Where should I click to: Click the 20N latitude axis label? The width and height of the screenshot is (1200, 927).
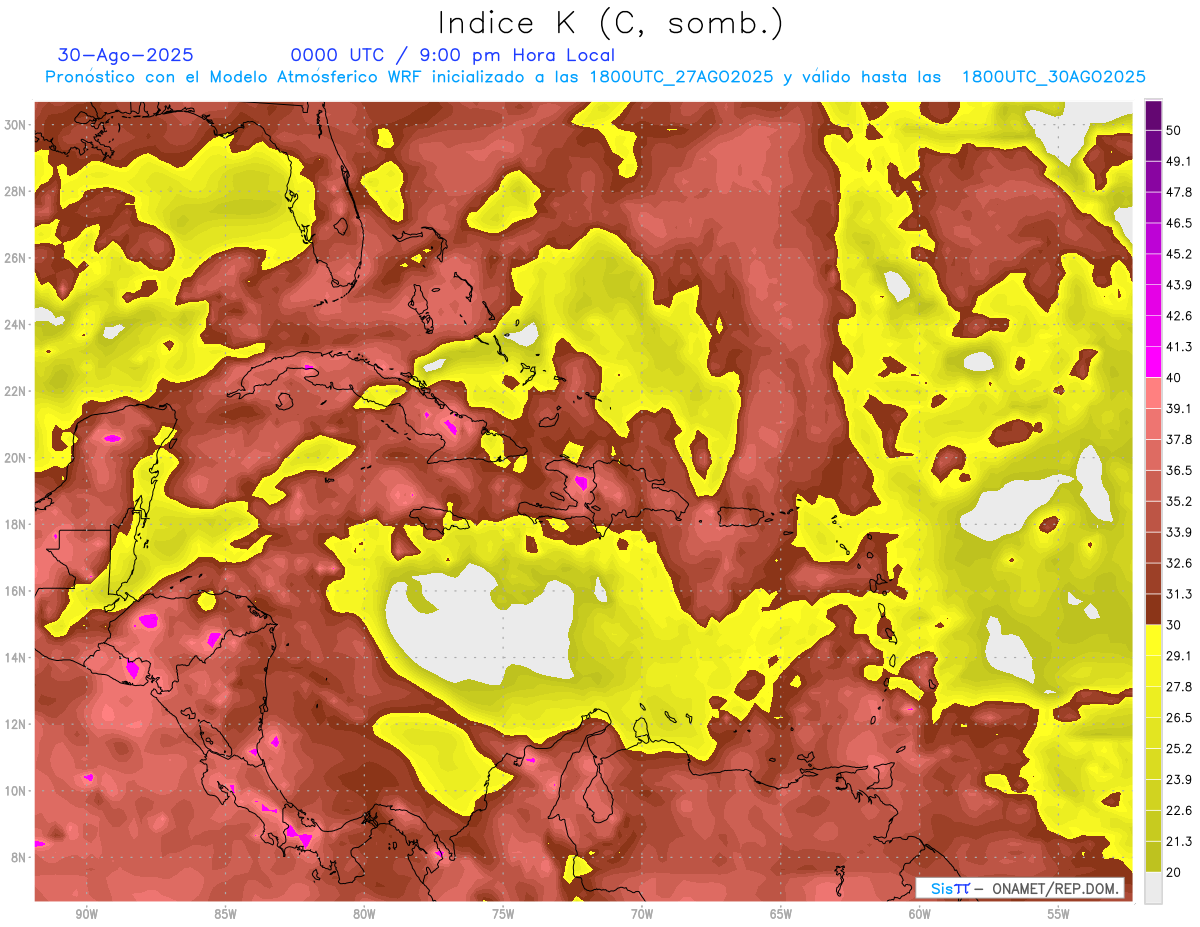point(15,458)
